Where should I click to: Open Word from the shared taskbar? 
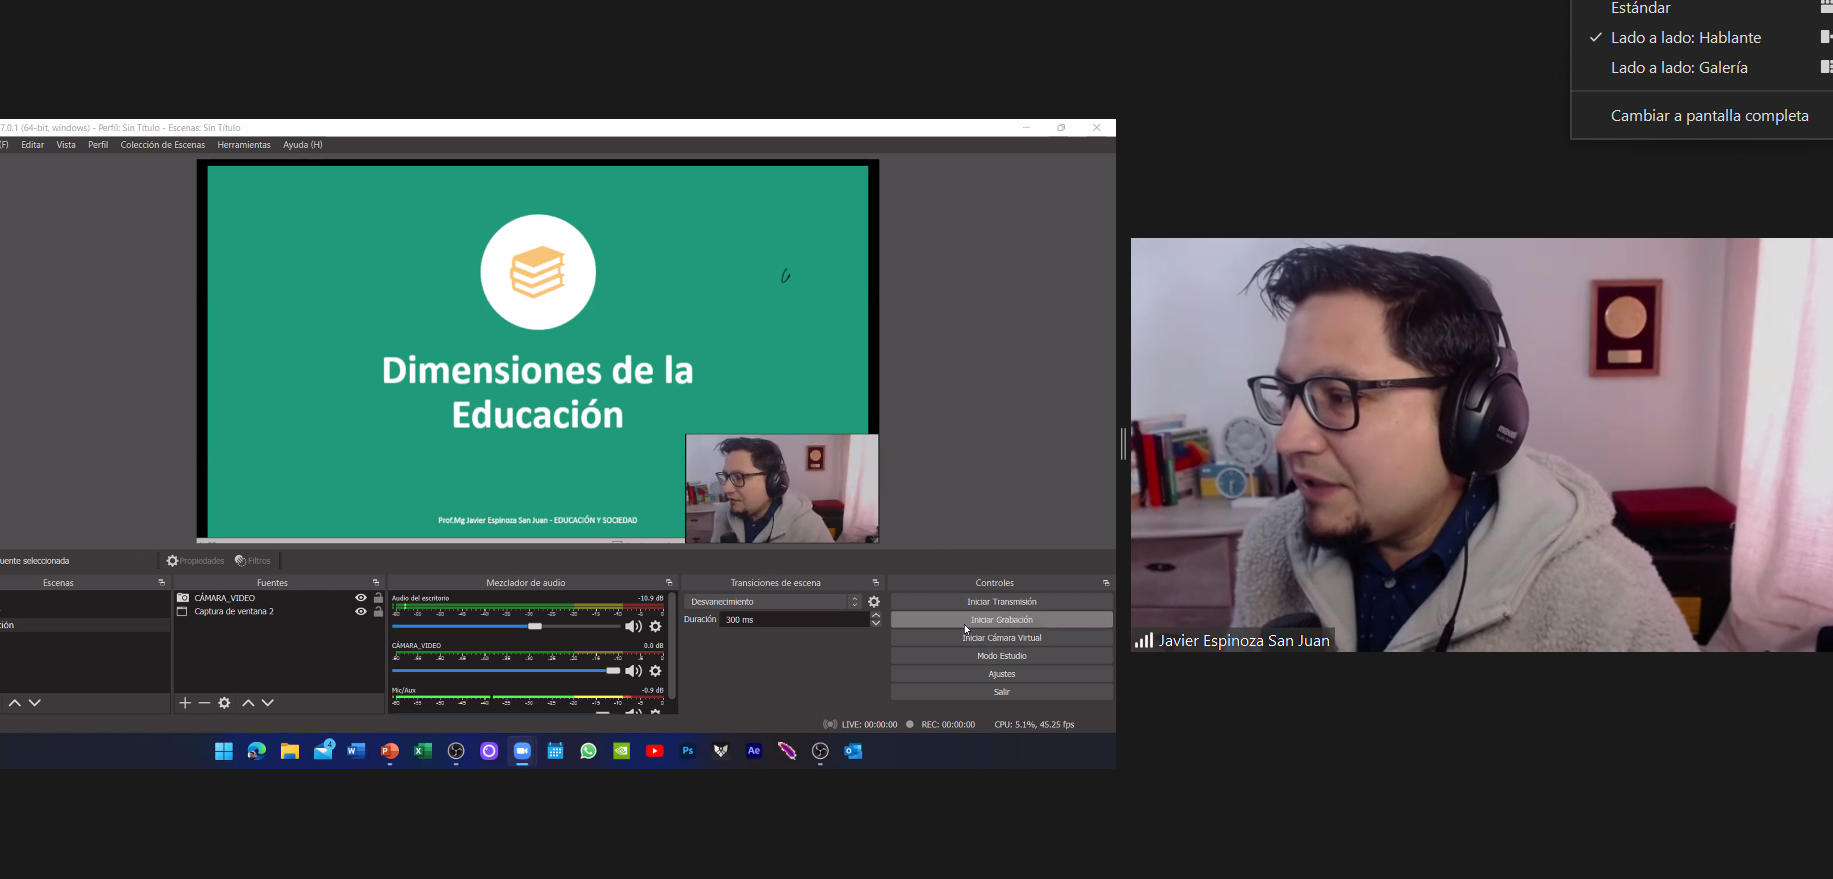pyautogui.click(x=356, y=751)
